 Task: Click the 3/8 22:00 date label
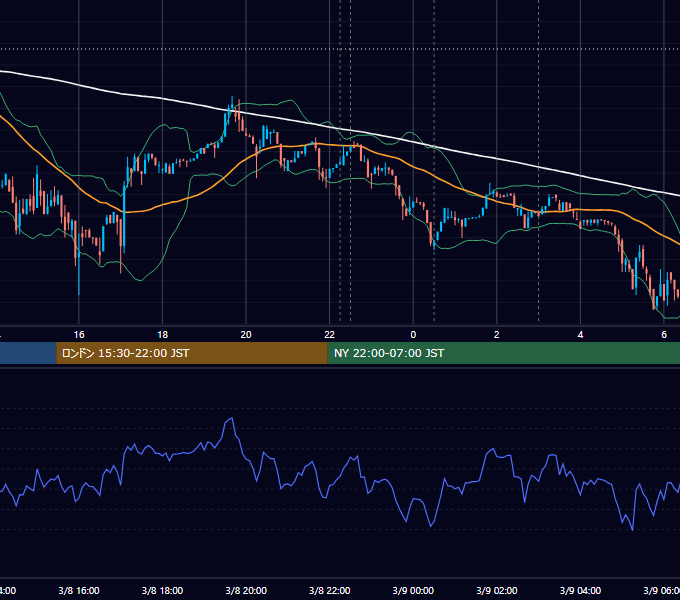point(330,590)
